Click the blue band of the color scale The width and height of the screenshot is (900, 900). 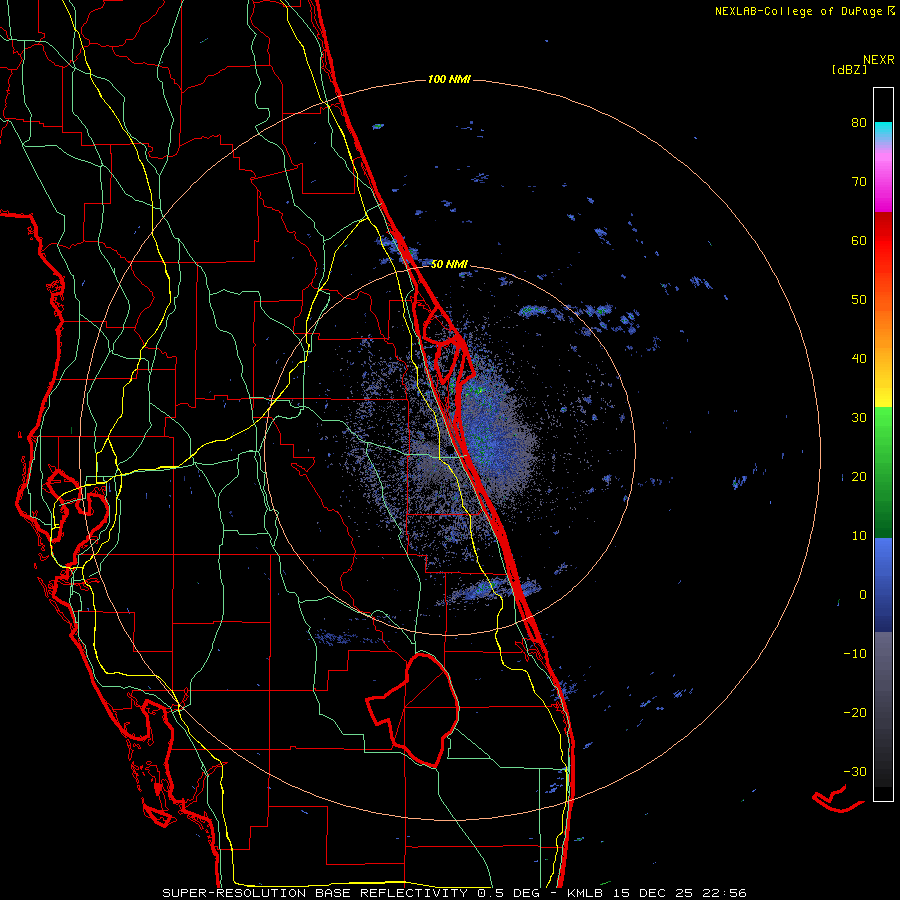(883, 585)
